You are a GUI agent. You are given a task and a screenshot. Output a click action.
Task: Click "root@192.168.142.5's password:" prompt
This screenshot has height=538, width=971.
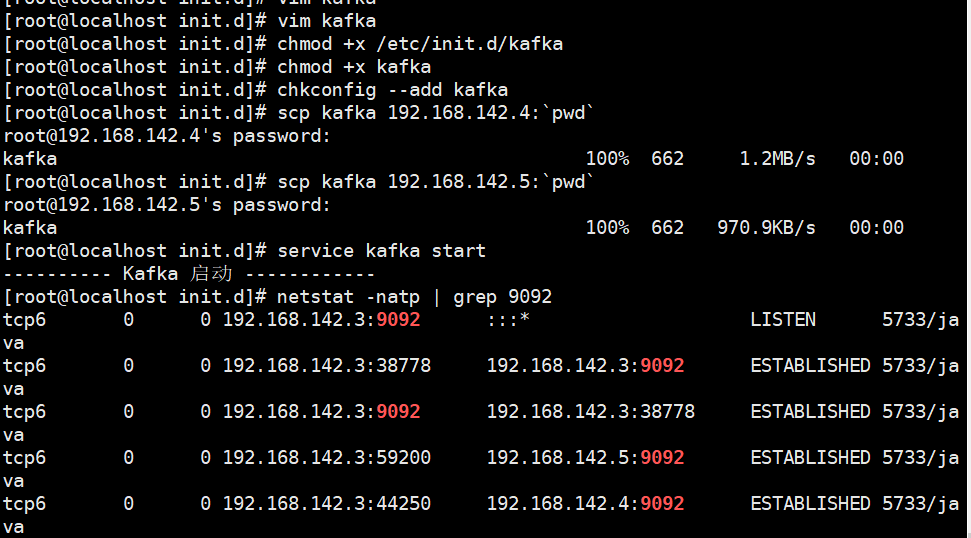click(167, 205)
